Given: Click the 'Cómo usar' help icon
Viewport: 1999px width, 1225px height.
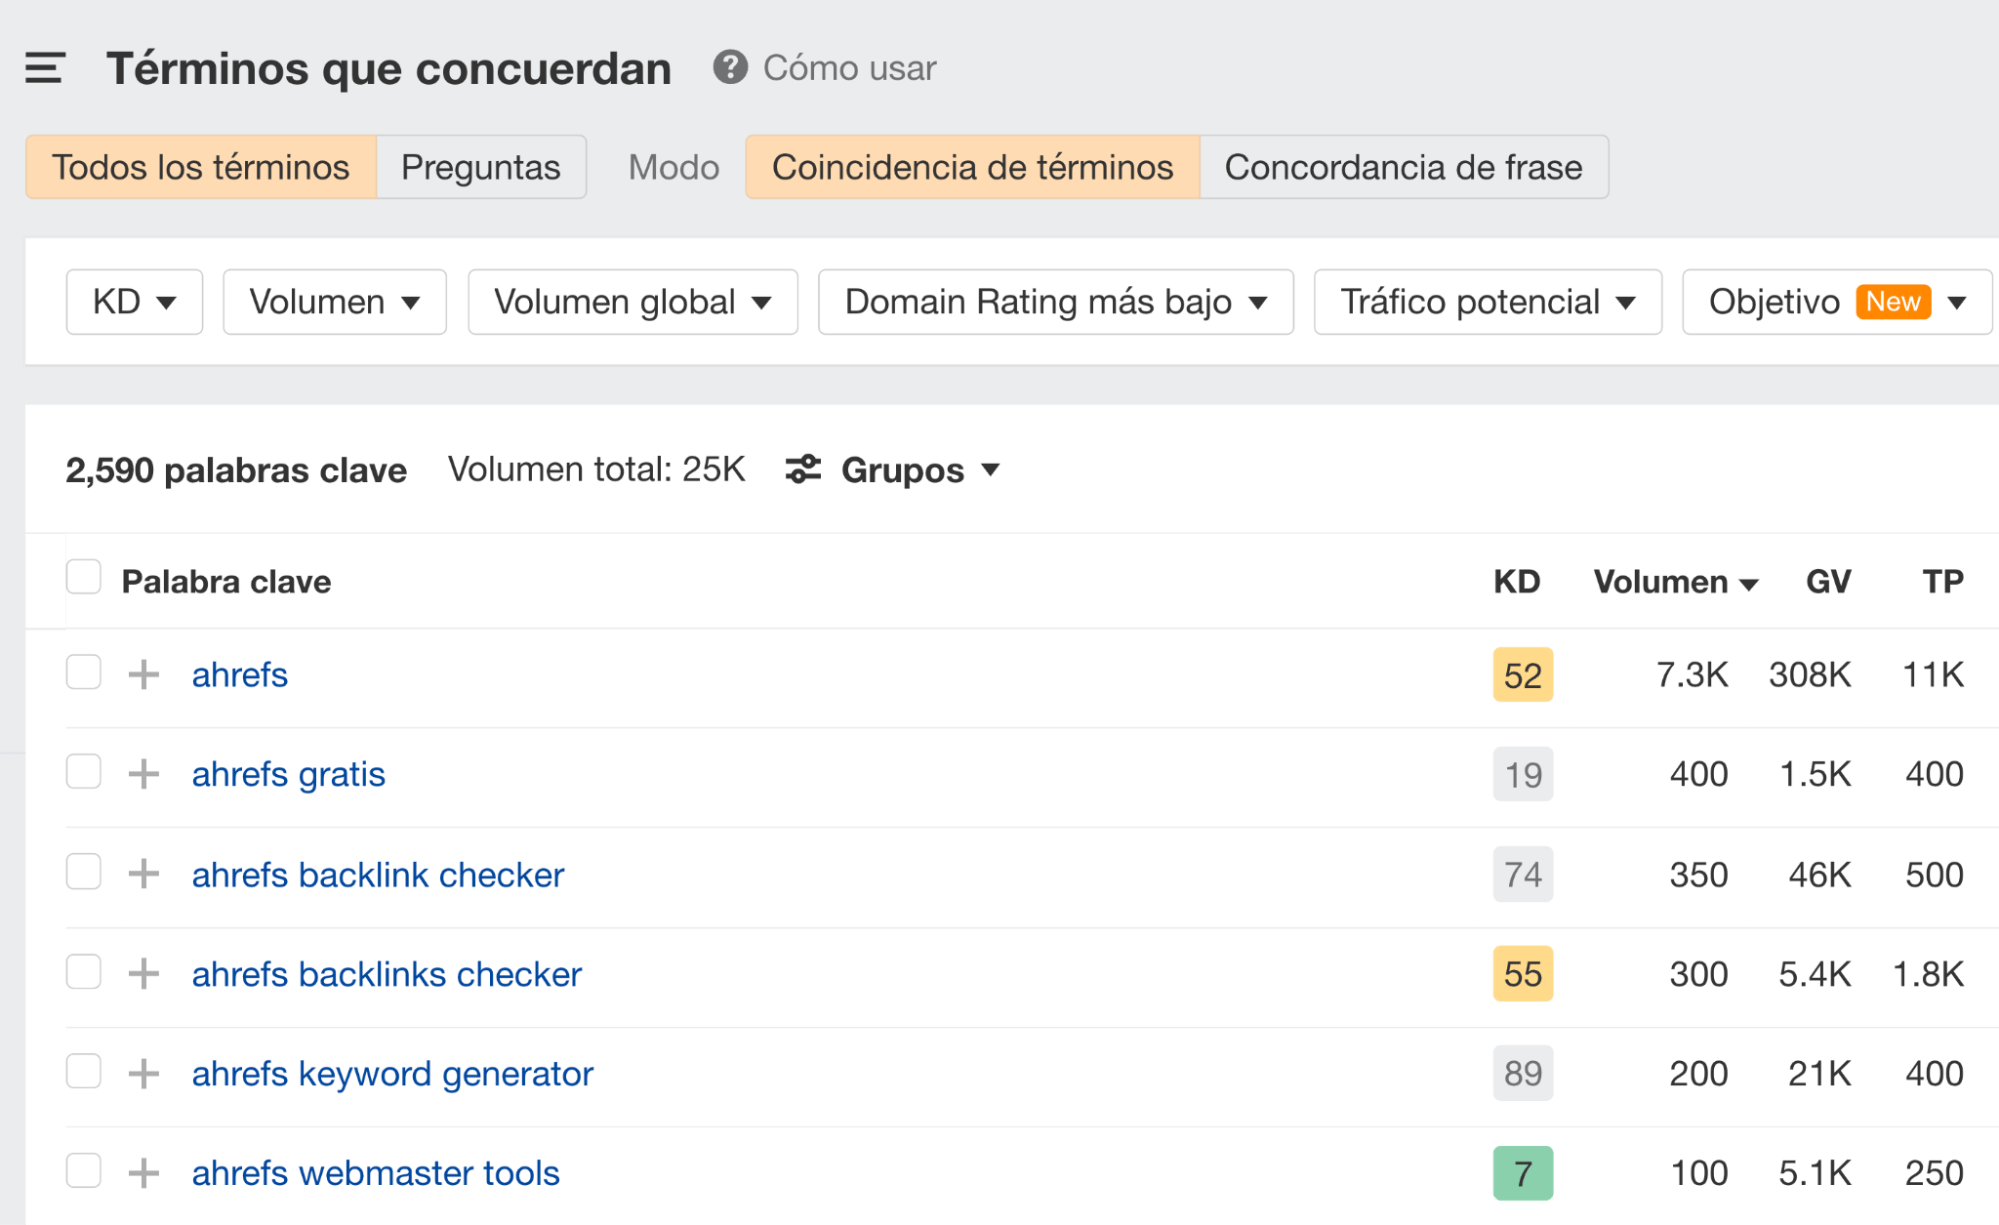Looking at the screenshot, I should tap(730, 68).
